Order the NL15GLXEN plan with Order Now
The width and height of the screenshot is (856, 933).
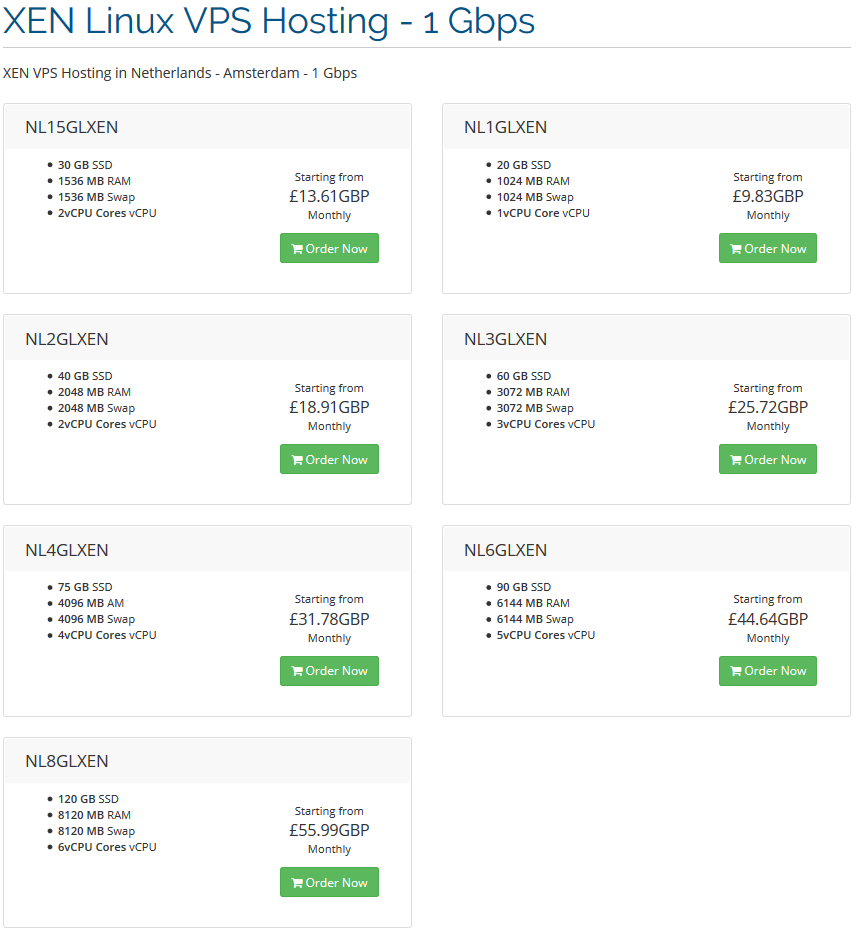[x=329, y=248]
